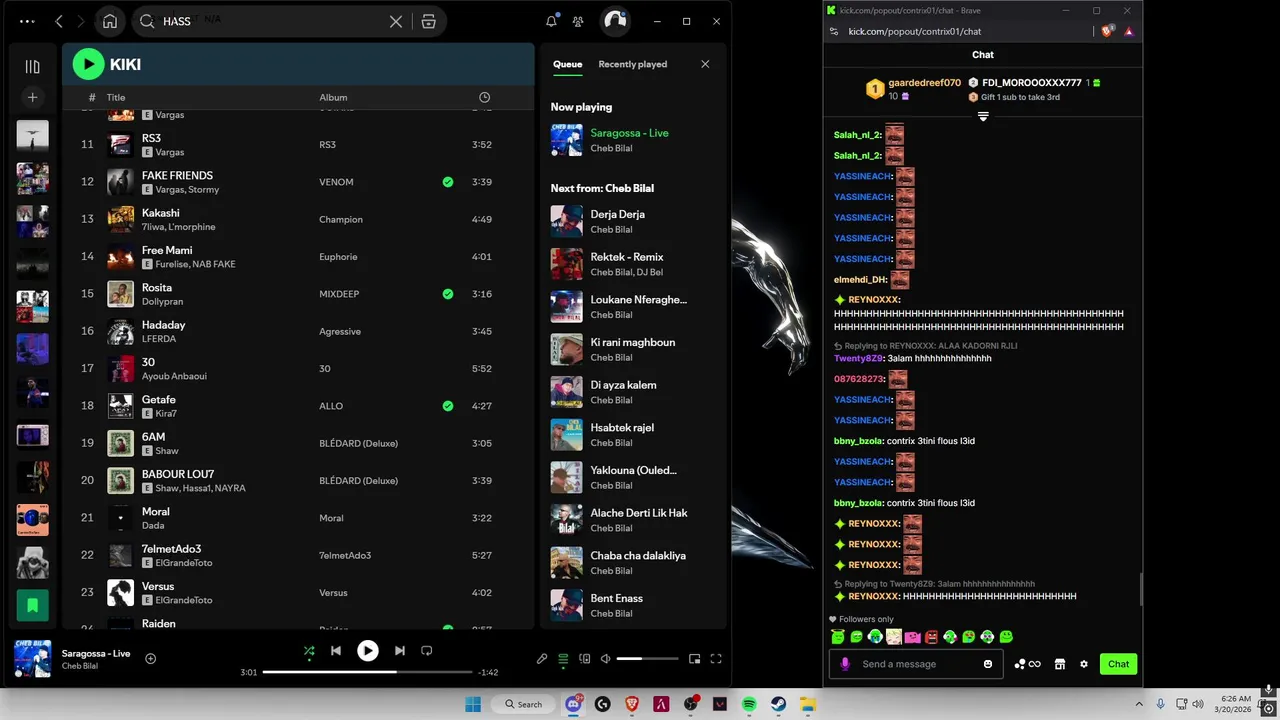Viewport: 1280px width, 720px height.
Task: Open gaardedreef070 on the gift leaderboard
Action: 925,83
